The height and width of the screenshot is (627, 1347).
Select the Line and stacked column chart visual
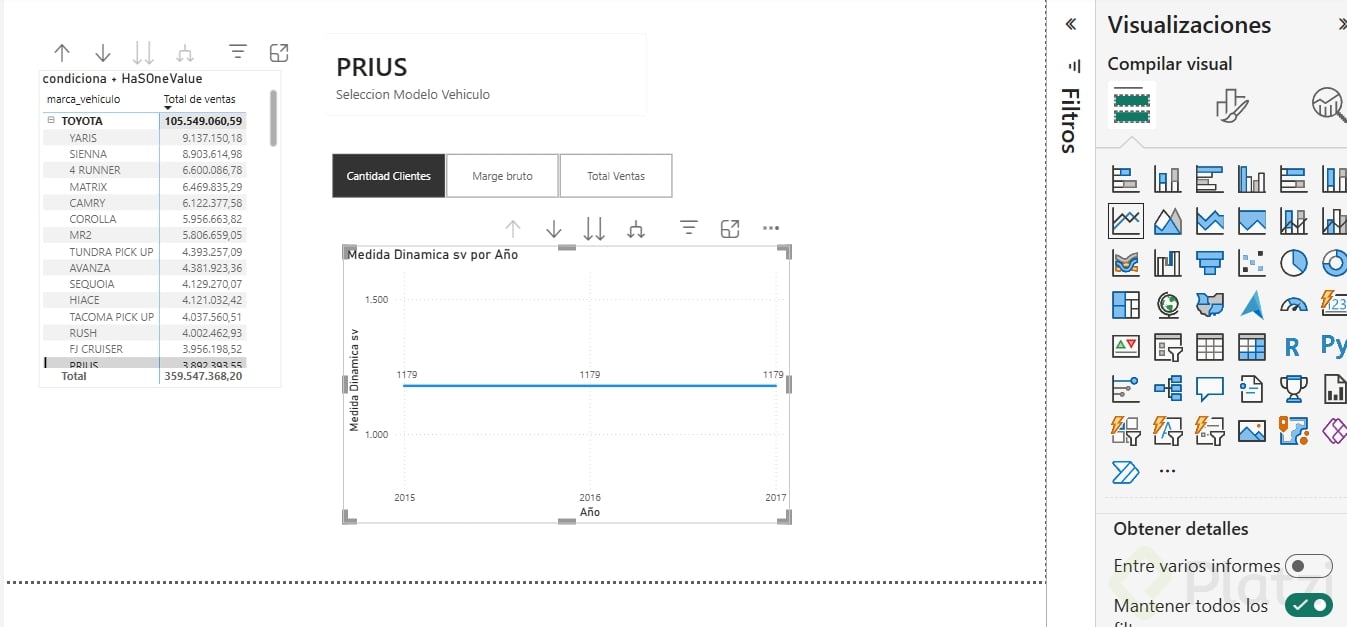(x=1294, y=220)
